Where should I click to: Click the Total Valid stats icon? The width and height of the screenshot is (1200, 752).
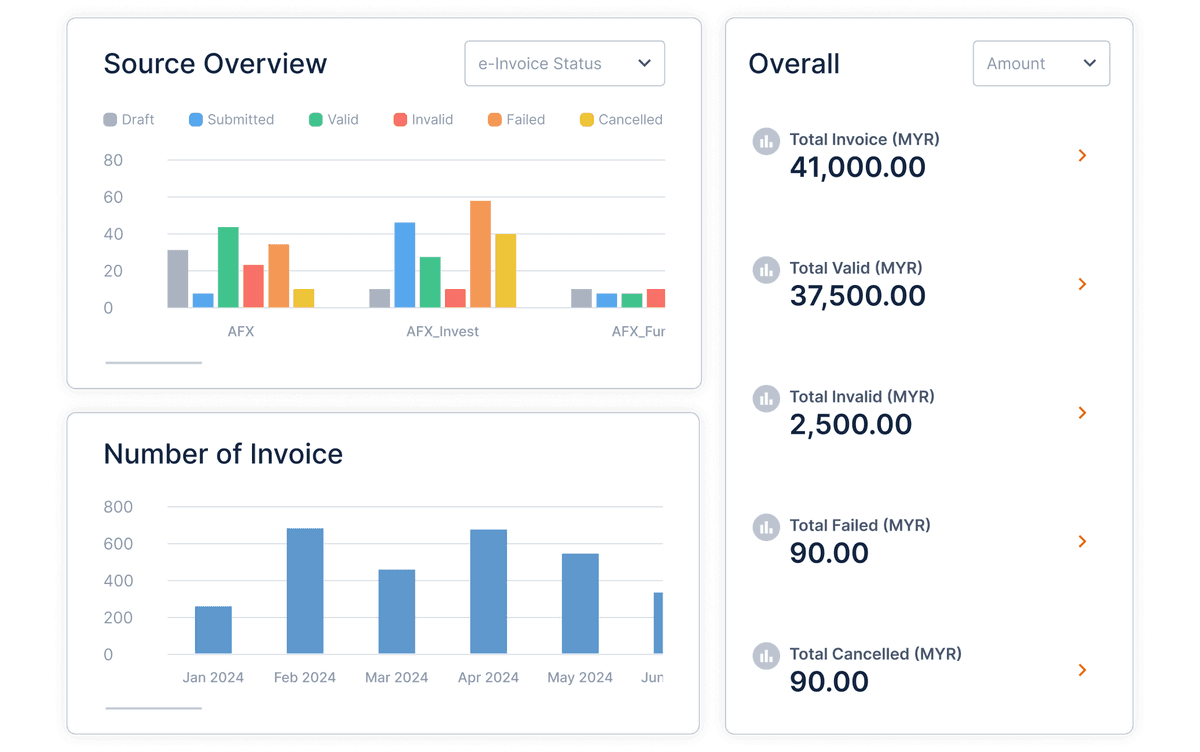(x=766, y=269)
